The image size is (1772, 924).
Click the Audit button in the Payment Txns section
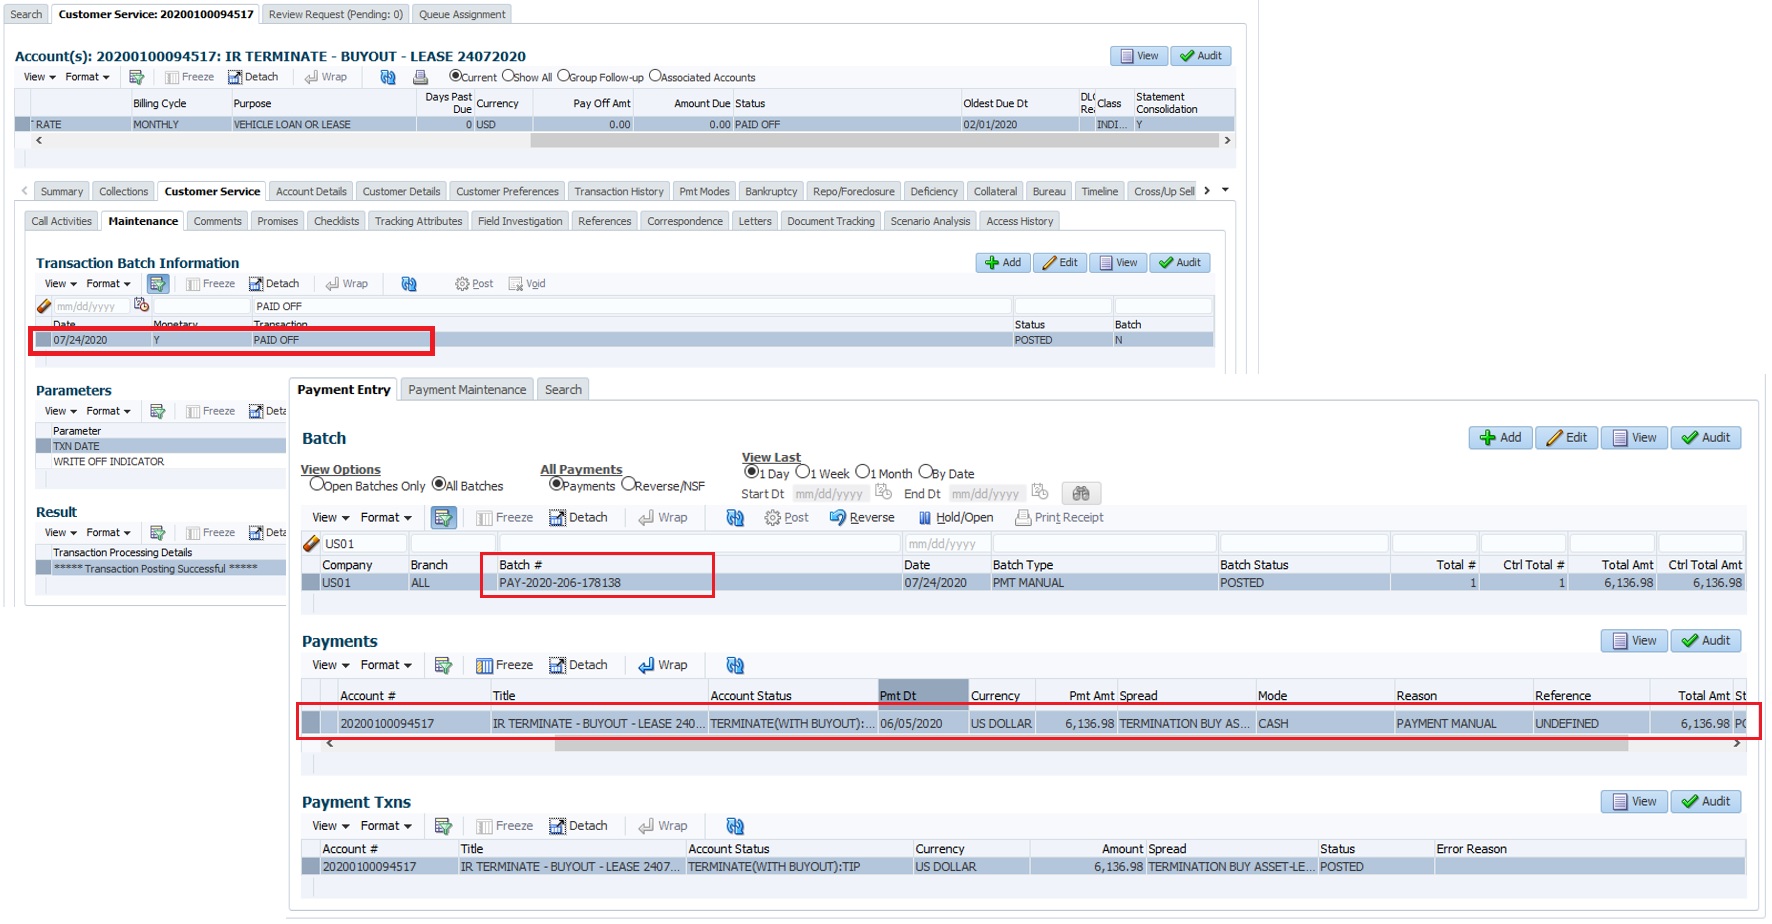(1706, 802)
